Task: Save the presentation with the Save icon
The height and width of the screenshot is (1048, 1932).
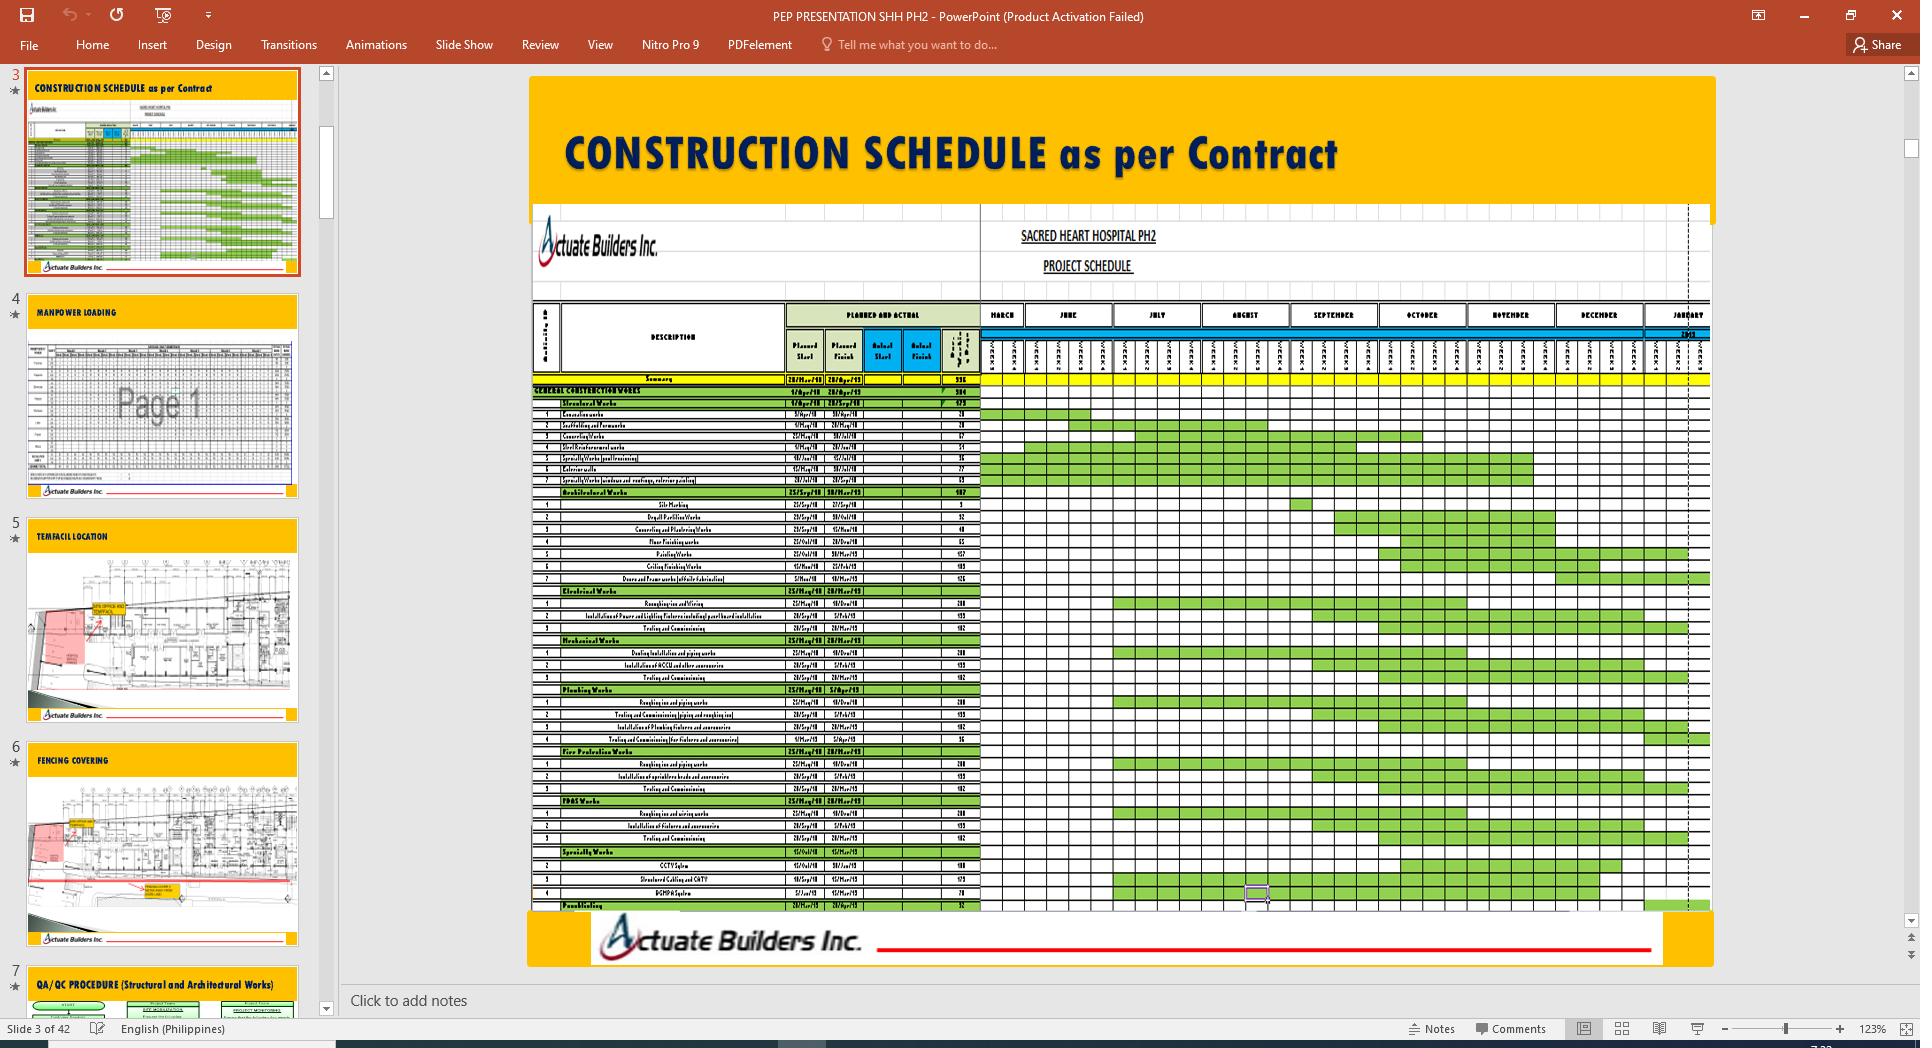Action: click(x=27, y=15)
